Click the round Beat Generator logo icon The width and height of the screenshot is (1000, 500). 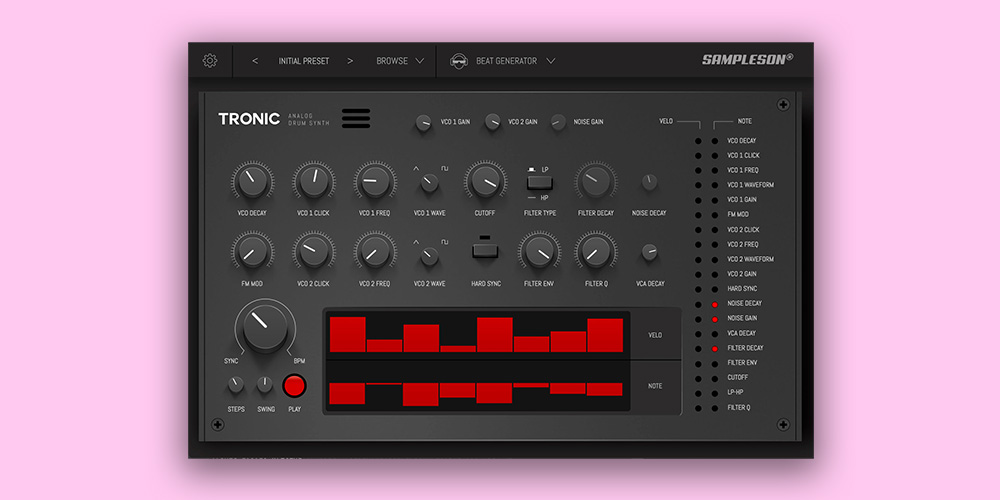pos(457,61)
